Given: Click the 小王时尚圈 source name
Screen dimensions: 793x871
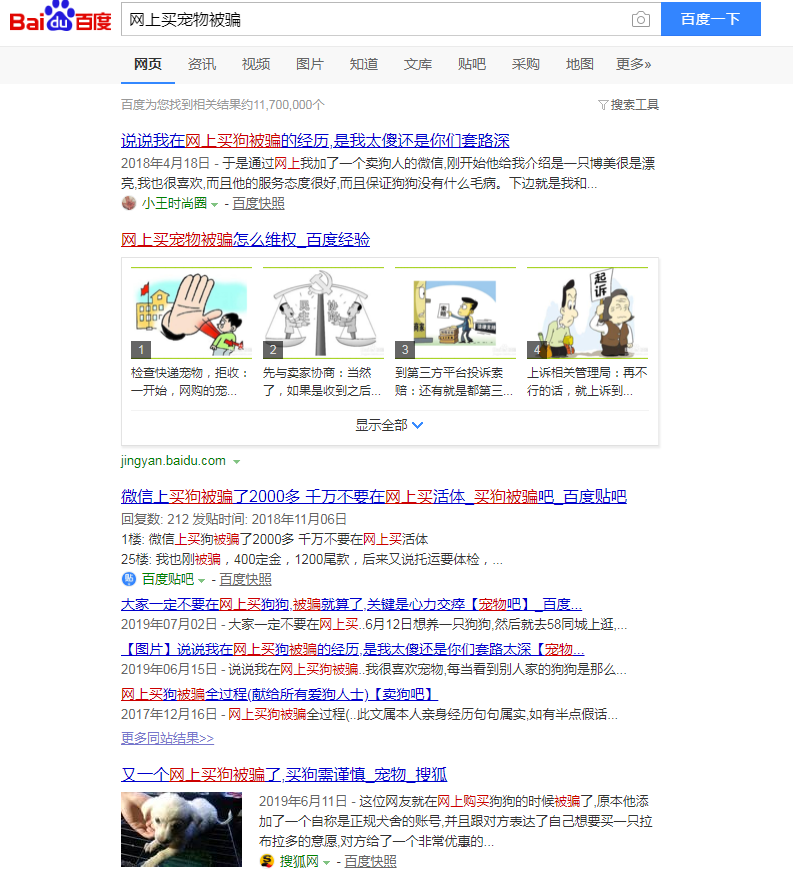Looking at the screenshot, I should pos(174,203).
